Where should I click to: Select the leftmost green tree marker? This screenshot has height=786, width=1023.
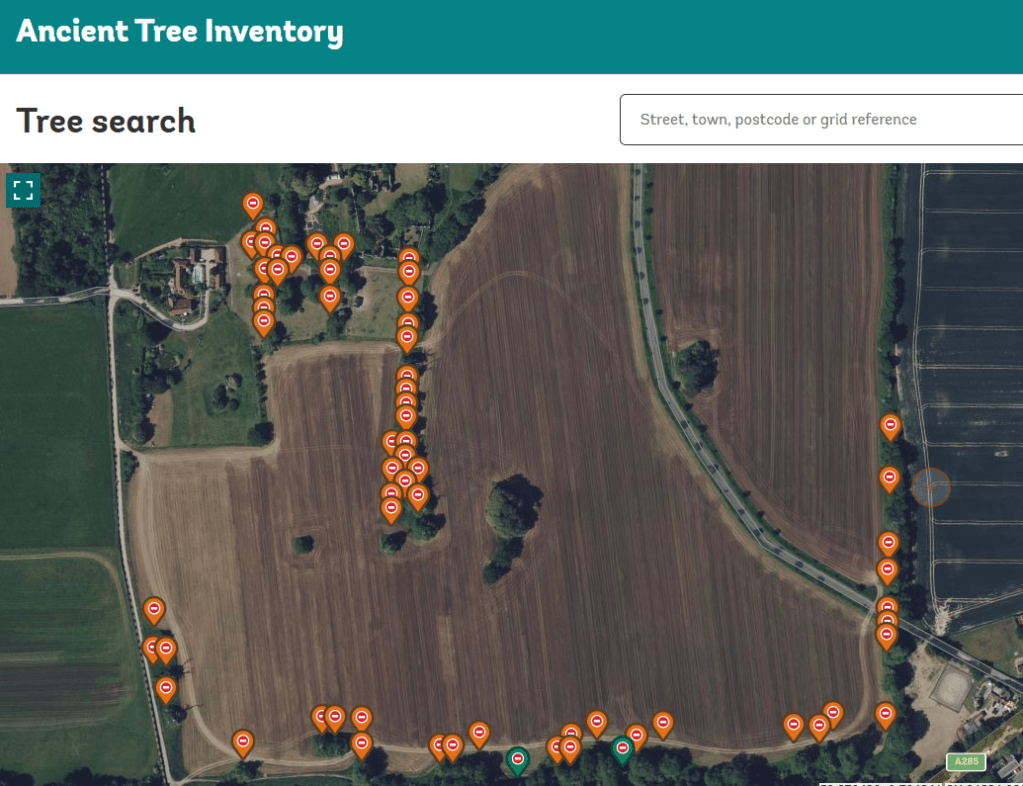[x=517, y=760]
